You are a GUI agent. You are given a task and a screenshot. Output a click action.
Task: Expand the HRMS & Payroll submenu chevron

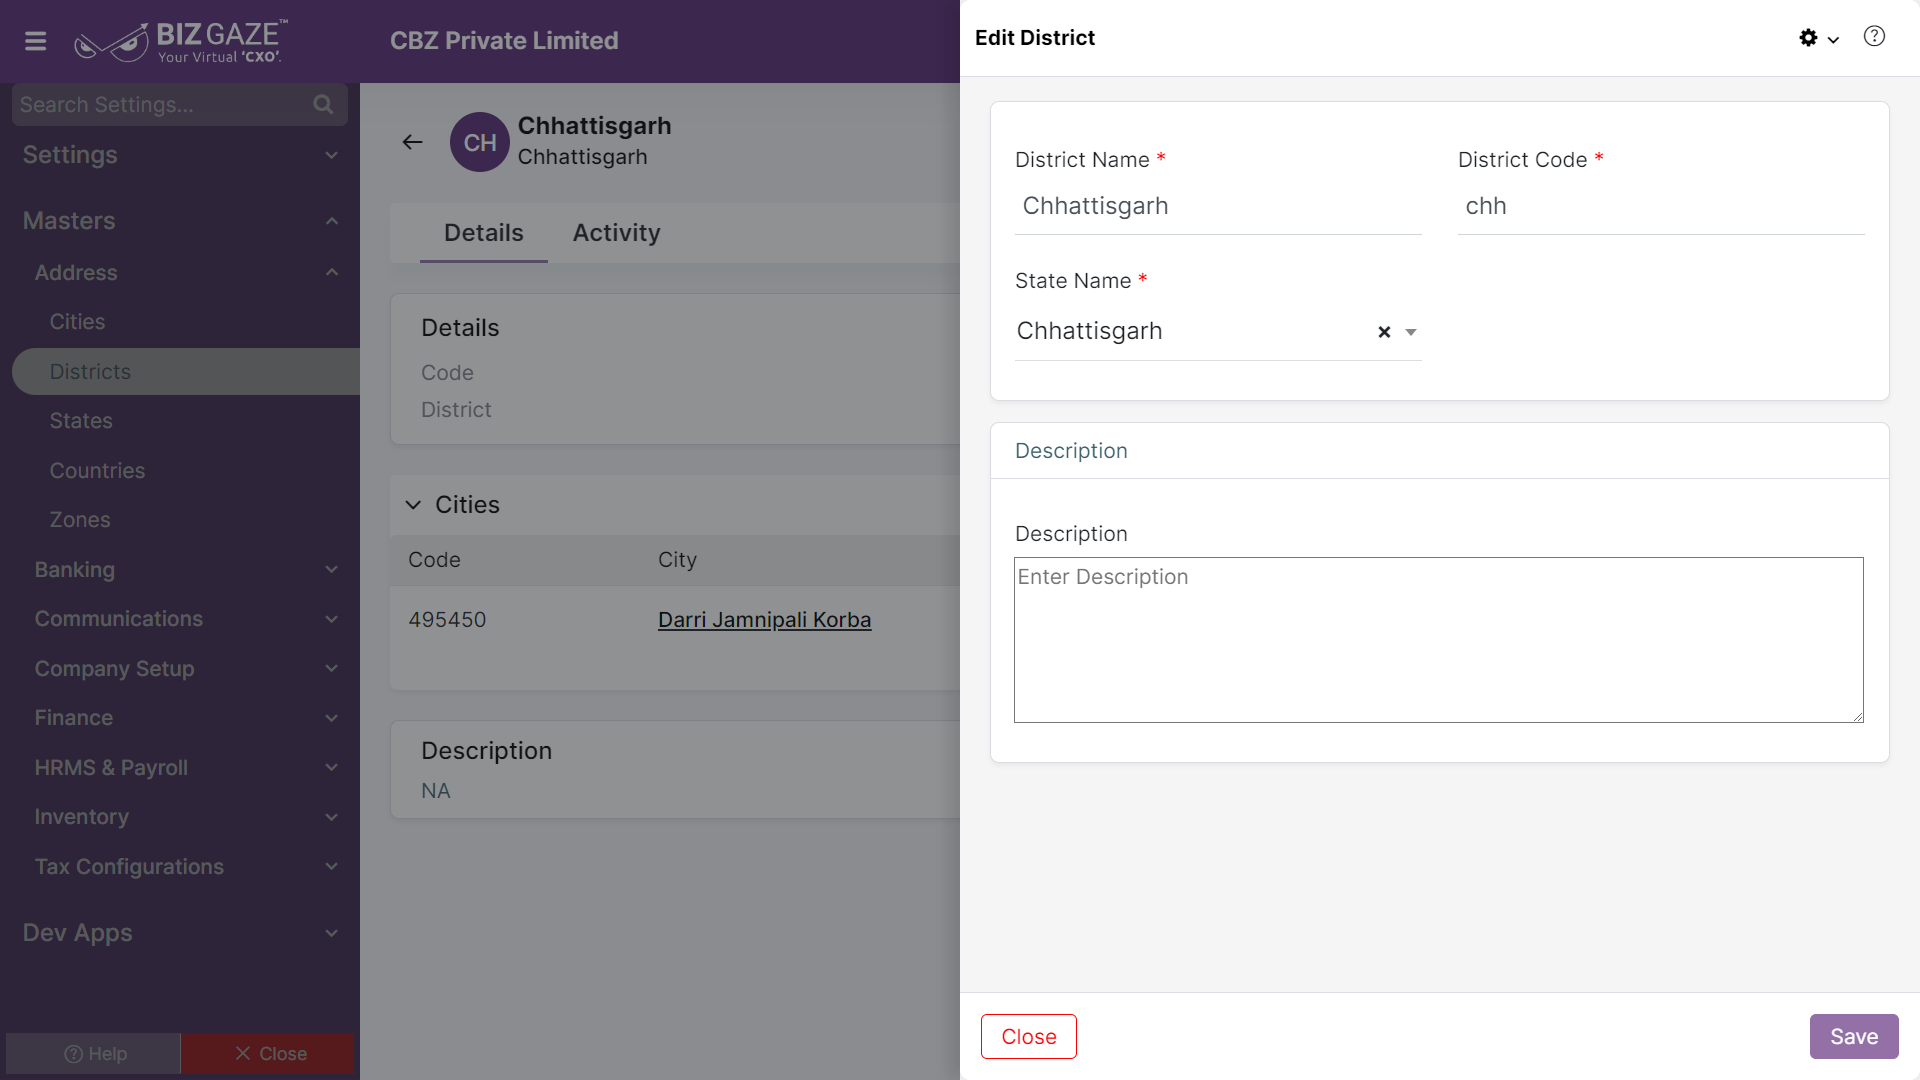332,768
